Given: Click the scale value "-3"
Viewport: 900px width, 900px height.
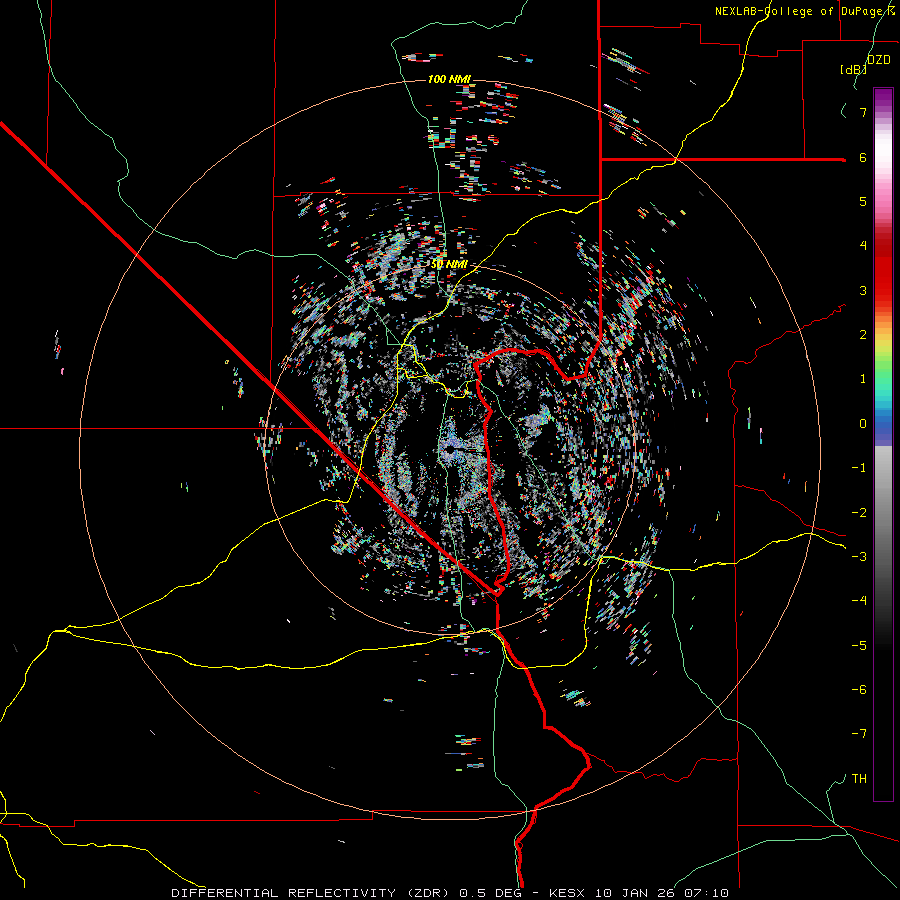Looking at the screenshot, I should [x=859, y=557].
